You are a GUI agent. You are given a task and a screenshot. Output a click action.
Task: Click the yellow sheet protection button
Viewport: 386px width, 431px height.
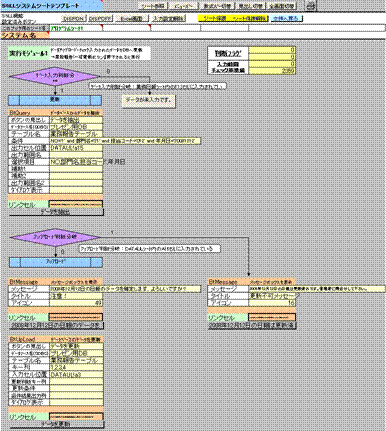[232, 18]
